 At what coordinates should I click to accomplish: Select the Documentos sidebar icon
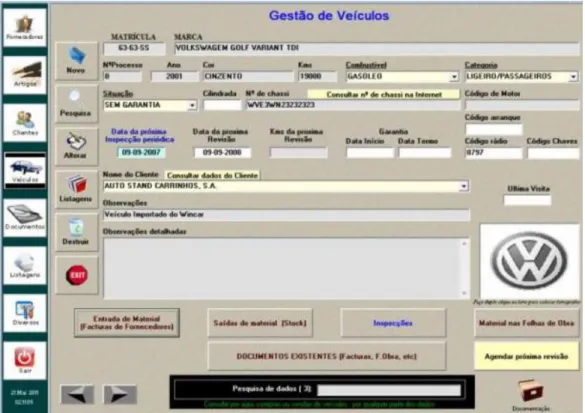tap(25, 218)
